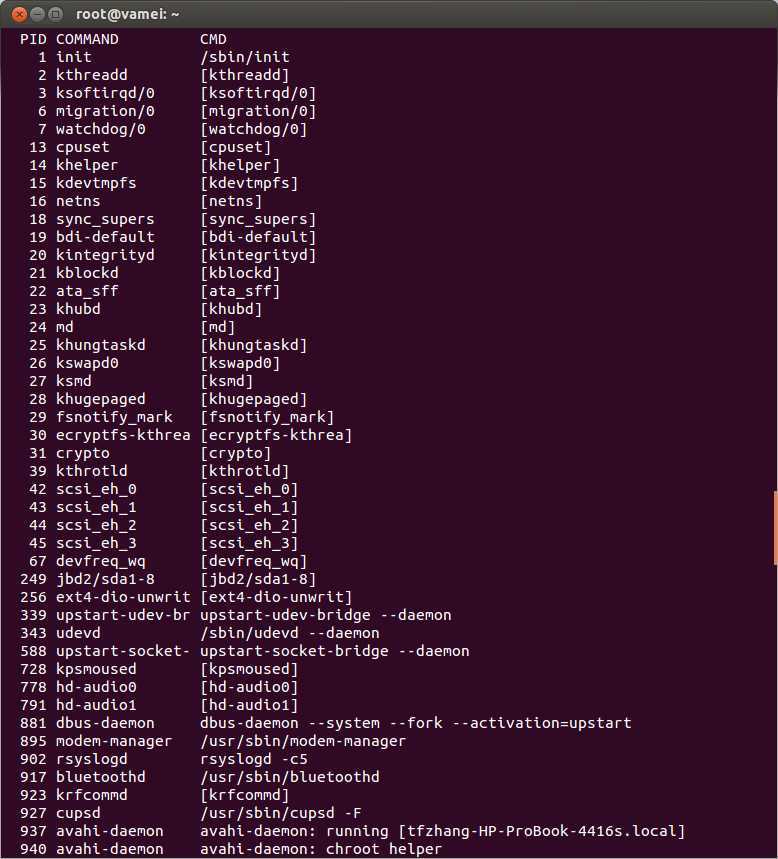Click the upstart-udev-bridge --daemon command
This screenshot has width=778, height=859.
pos(325,615)
